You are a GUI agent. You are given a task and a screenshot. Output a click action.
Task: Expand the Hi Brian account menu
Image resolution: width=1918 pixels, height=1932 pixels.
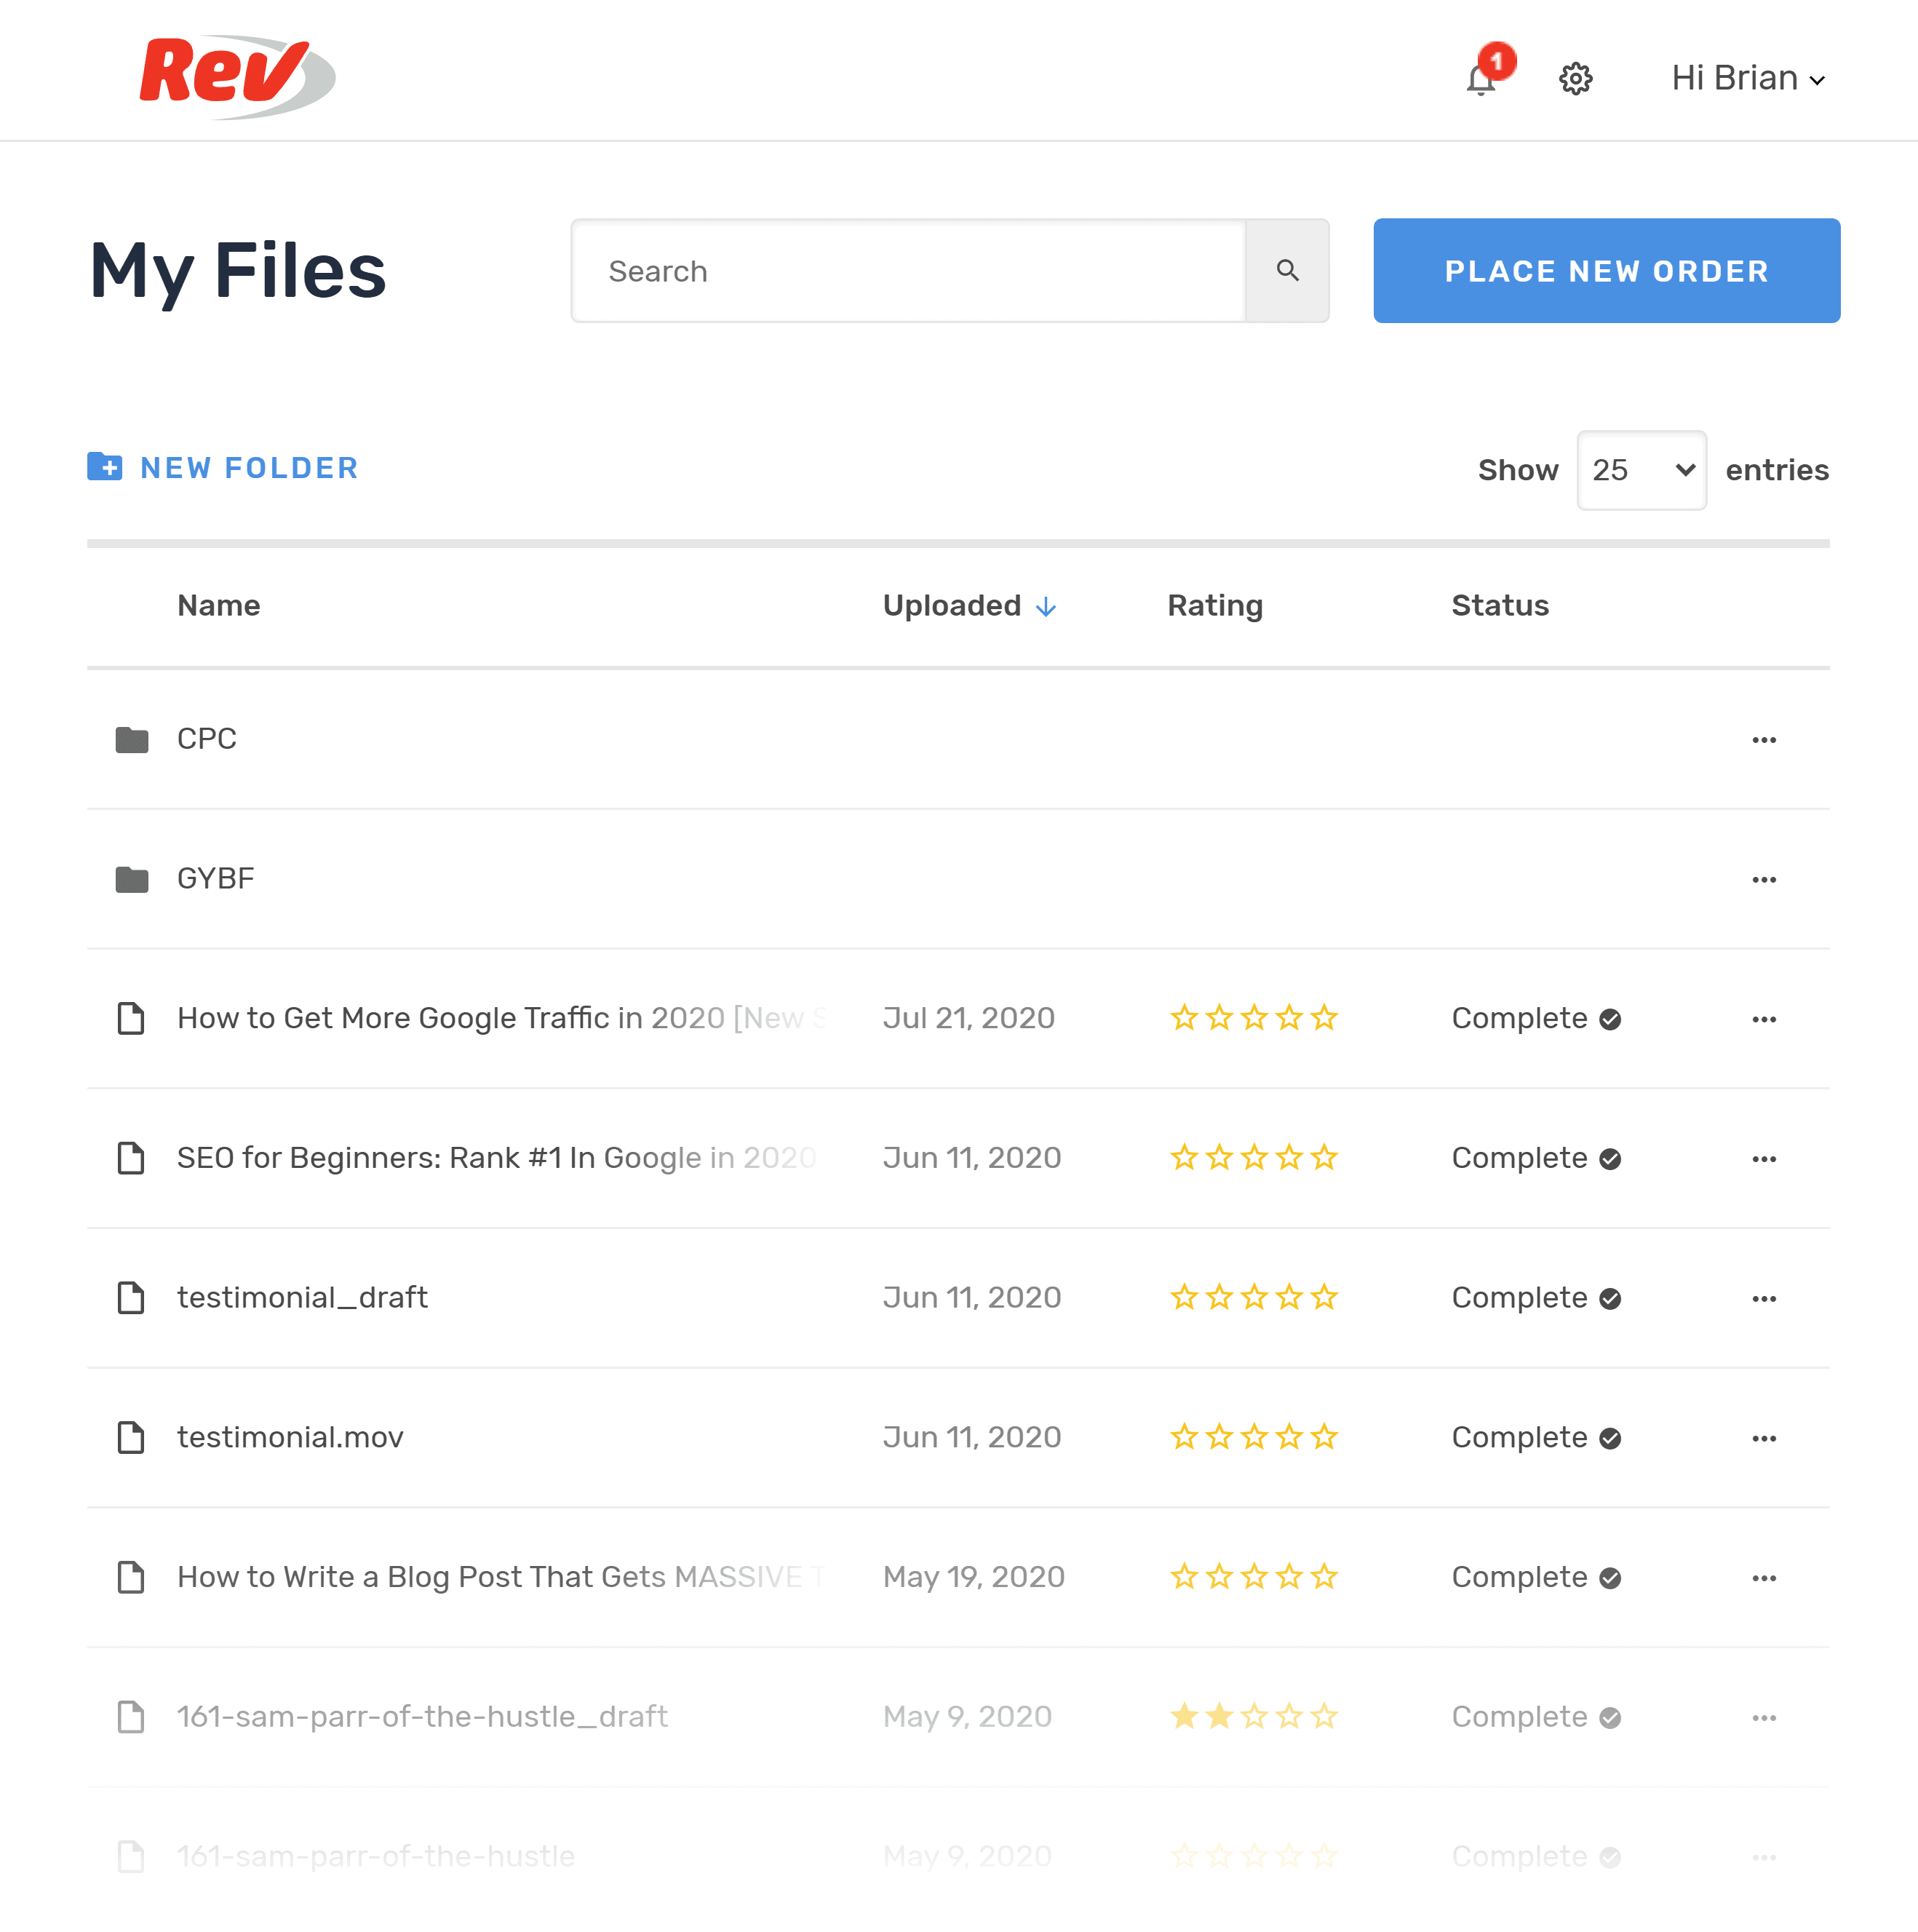tap(1748, 78)
